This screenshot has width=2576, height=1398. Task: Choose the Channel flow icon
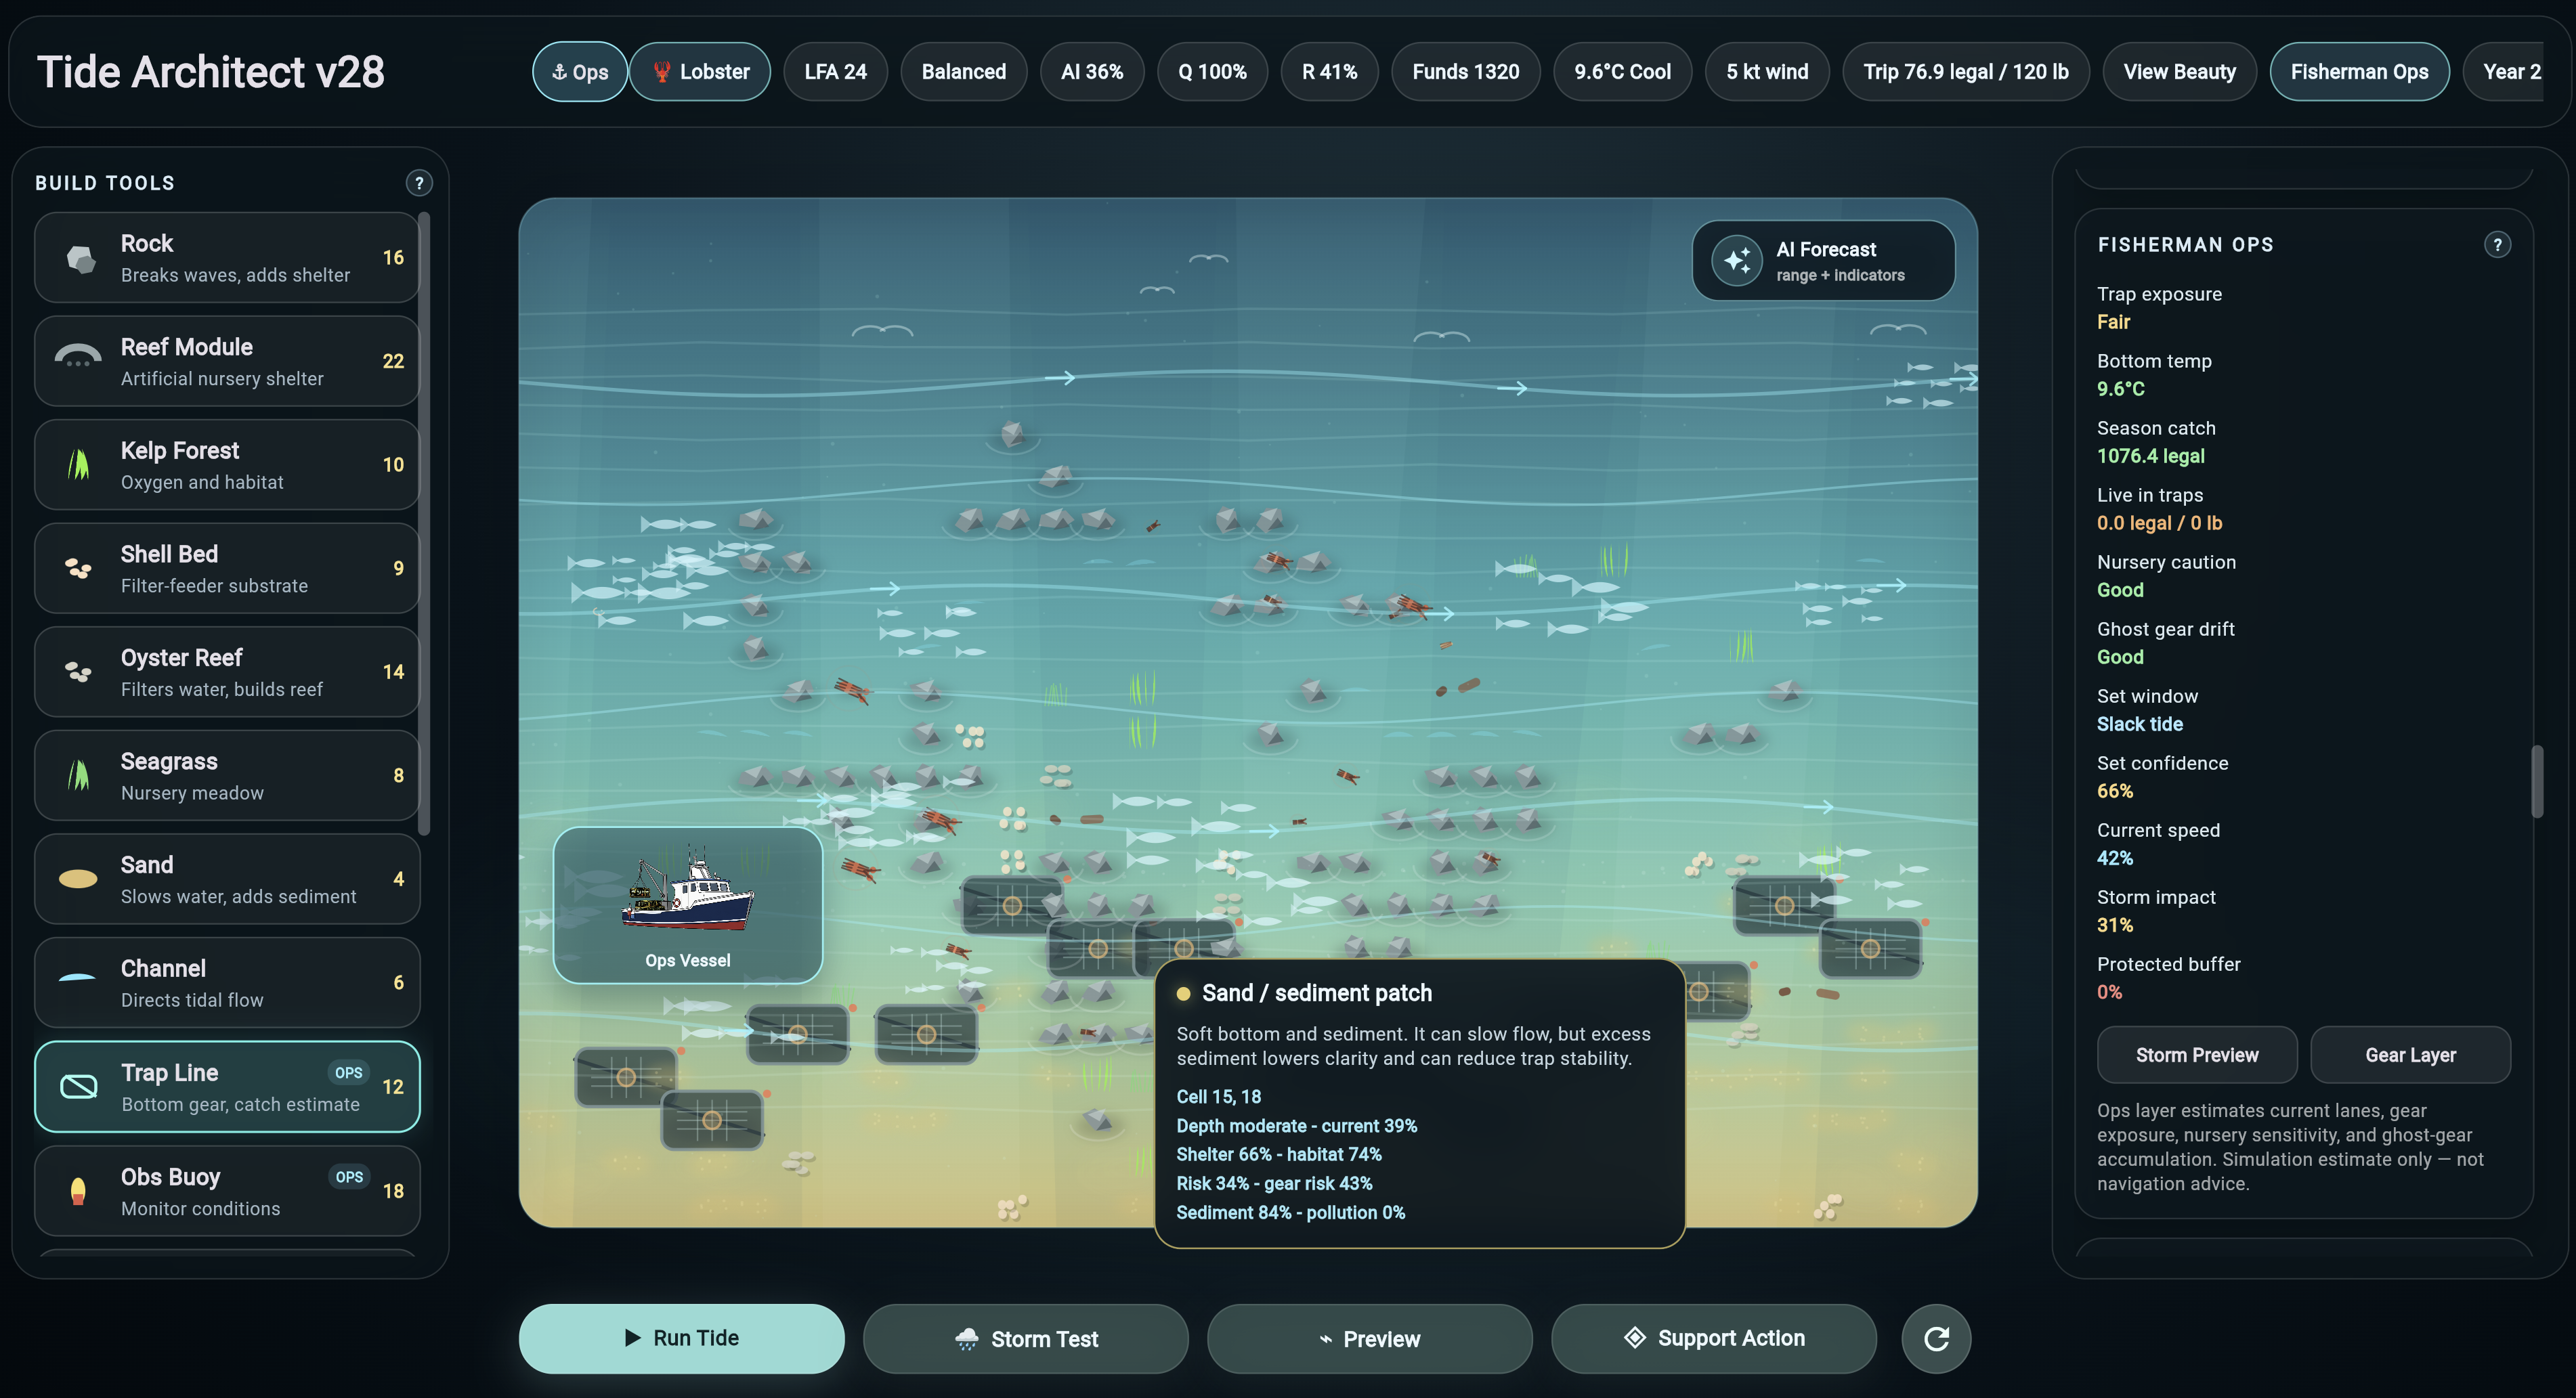(78, 977)
